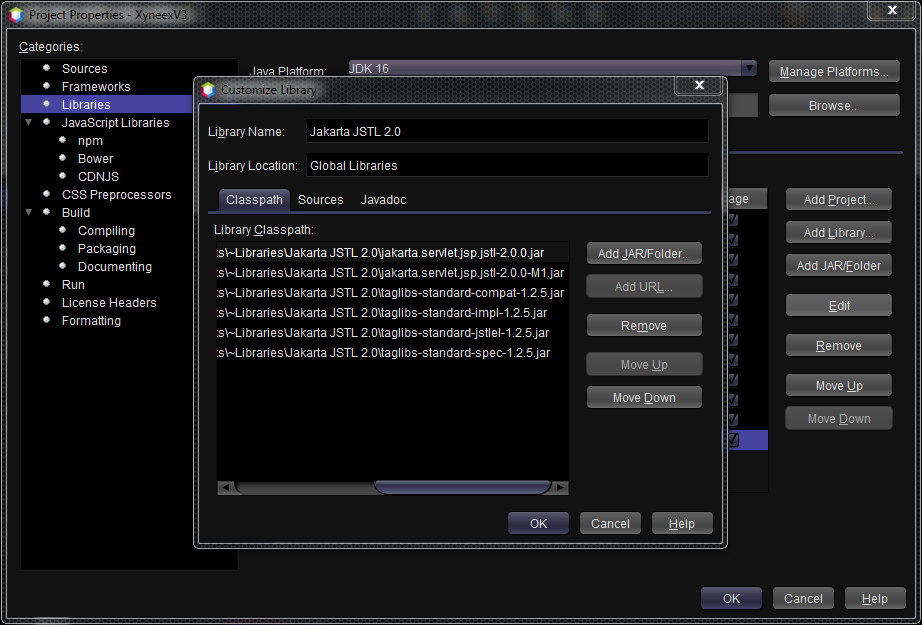Click Remove in the Customize Library dialog

644,325
